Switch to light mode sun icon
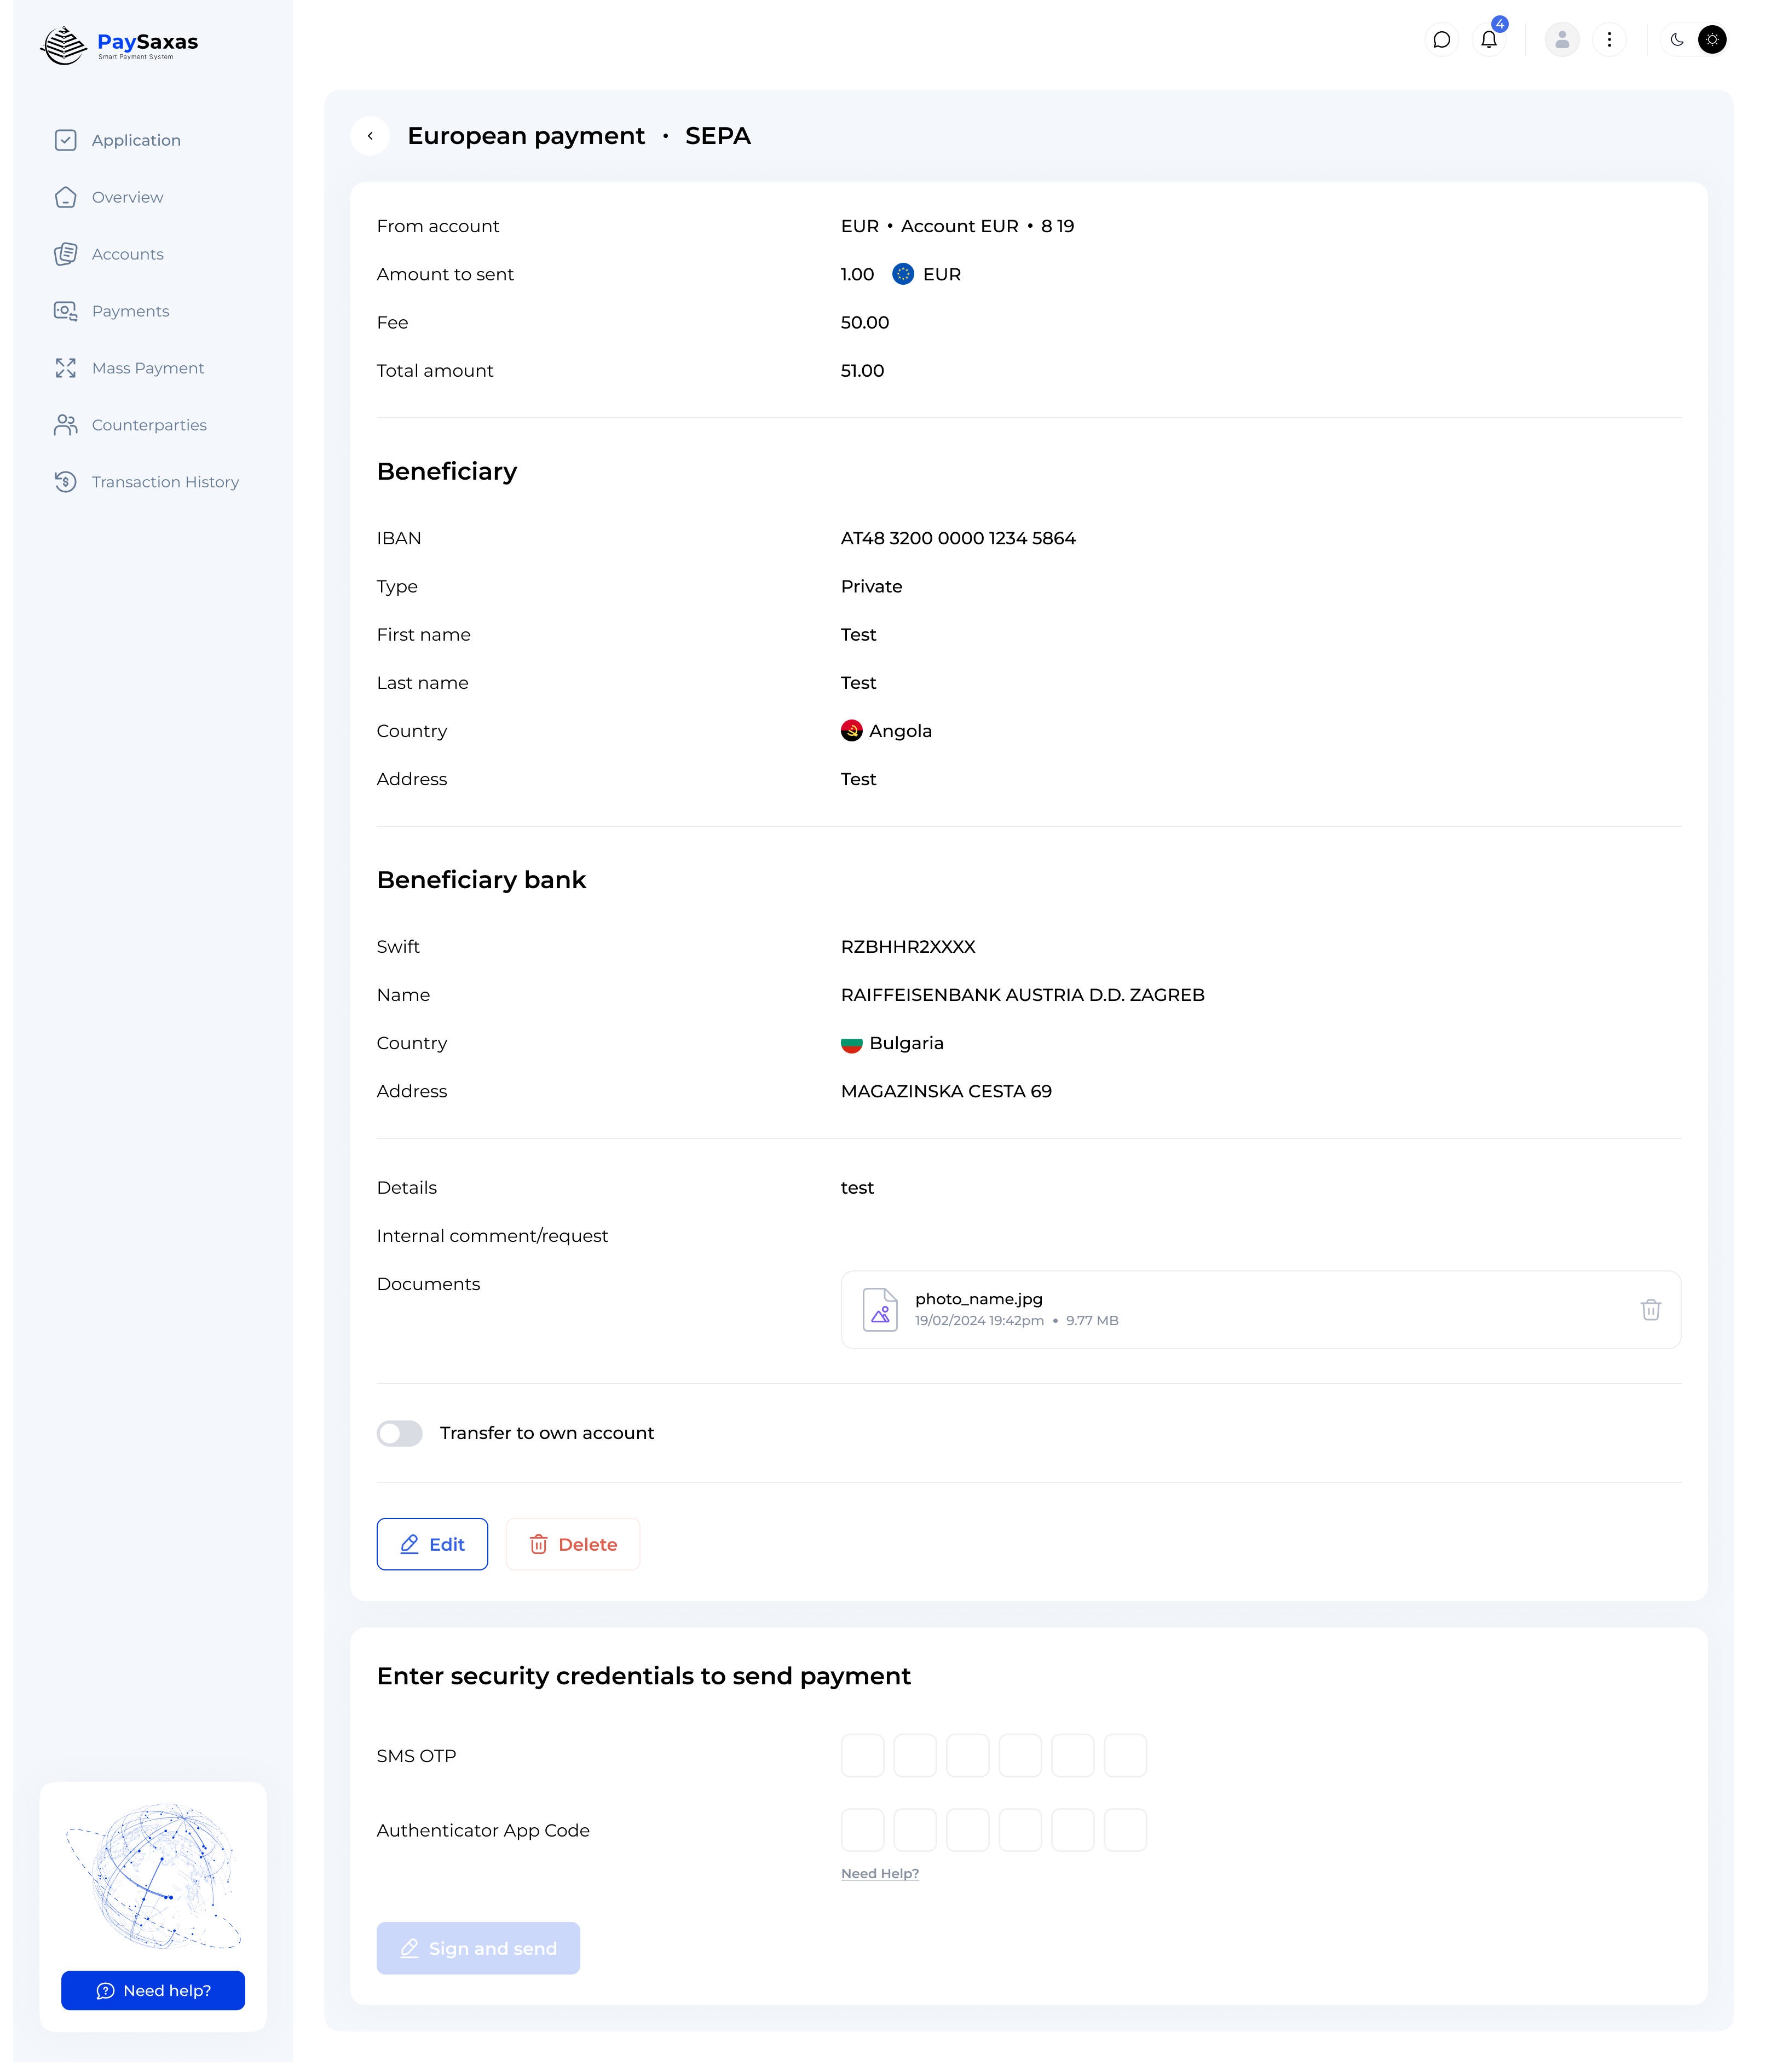The image size is (1765, 2072). 1712,40
